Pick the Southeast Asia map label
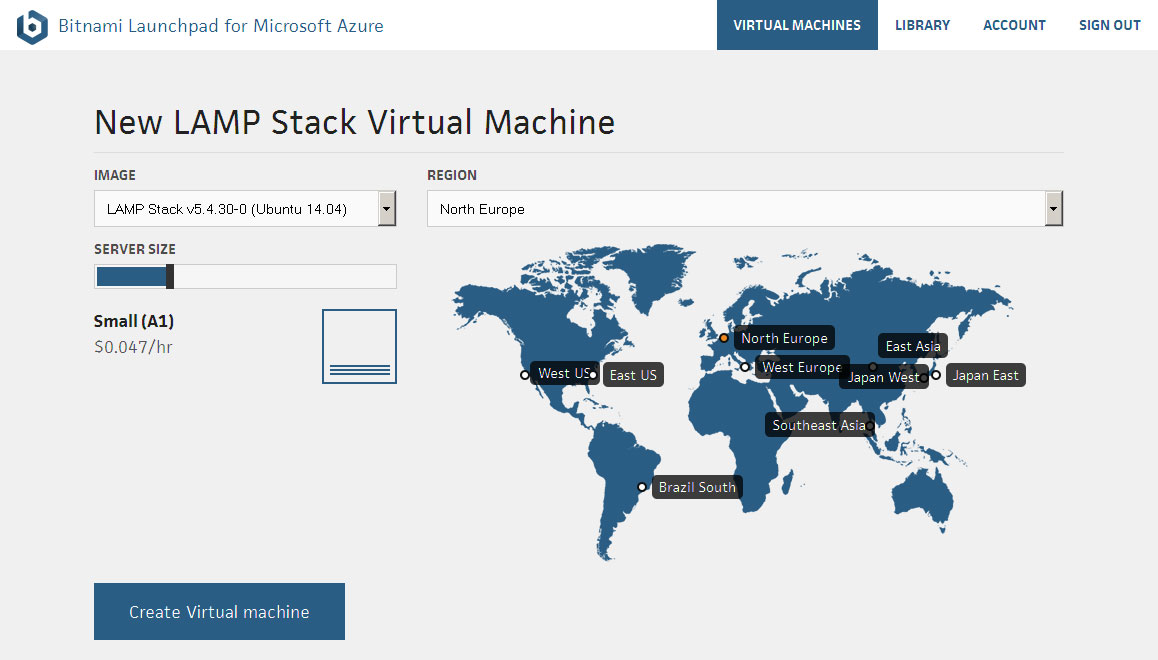The image size is (1158, 660). (x=818, y=425)
